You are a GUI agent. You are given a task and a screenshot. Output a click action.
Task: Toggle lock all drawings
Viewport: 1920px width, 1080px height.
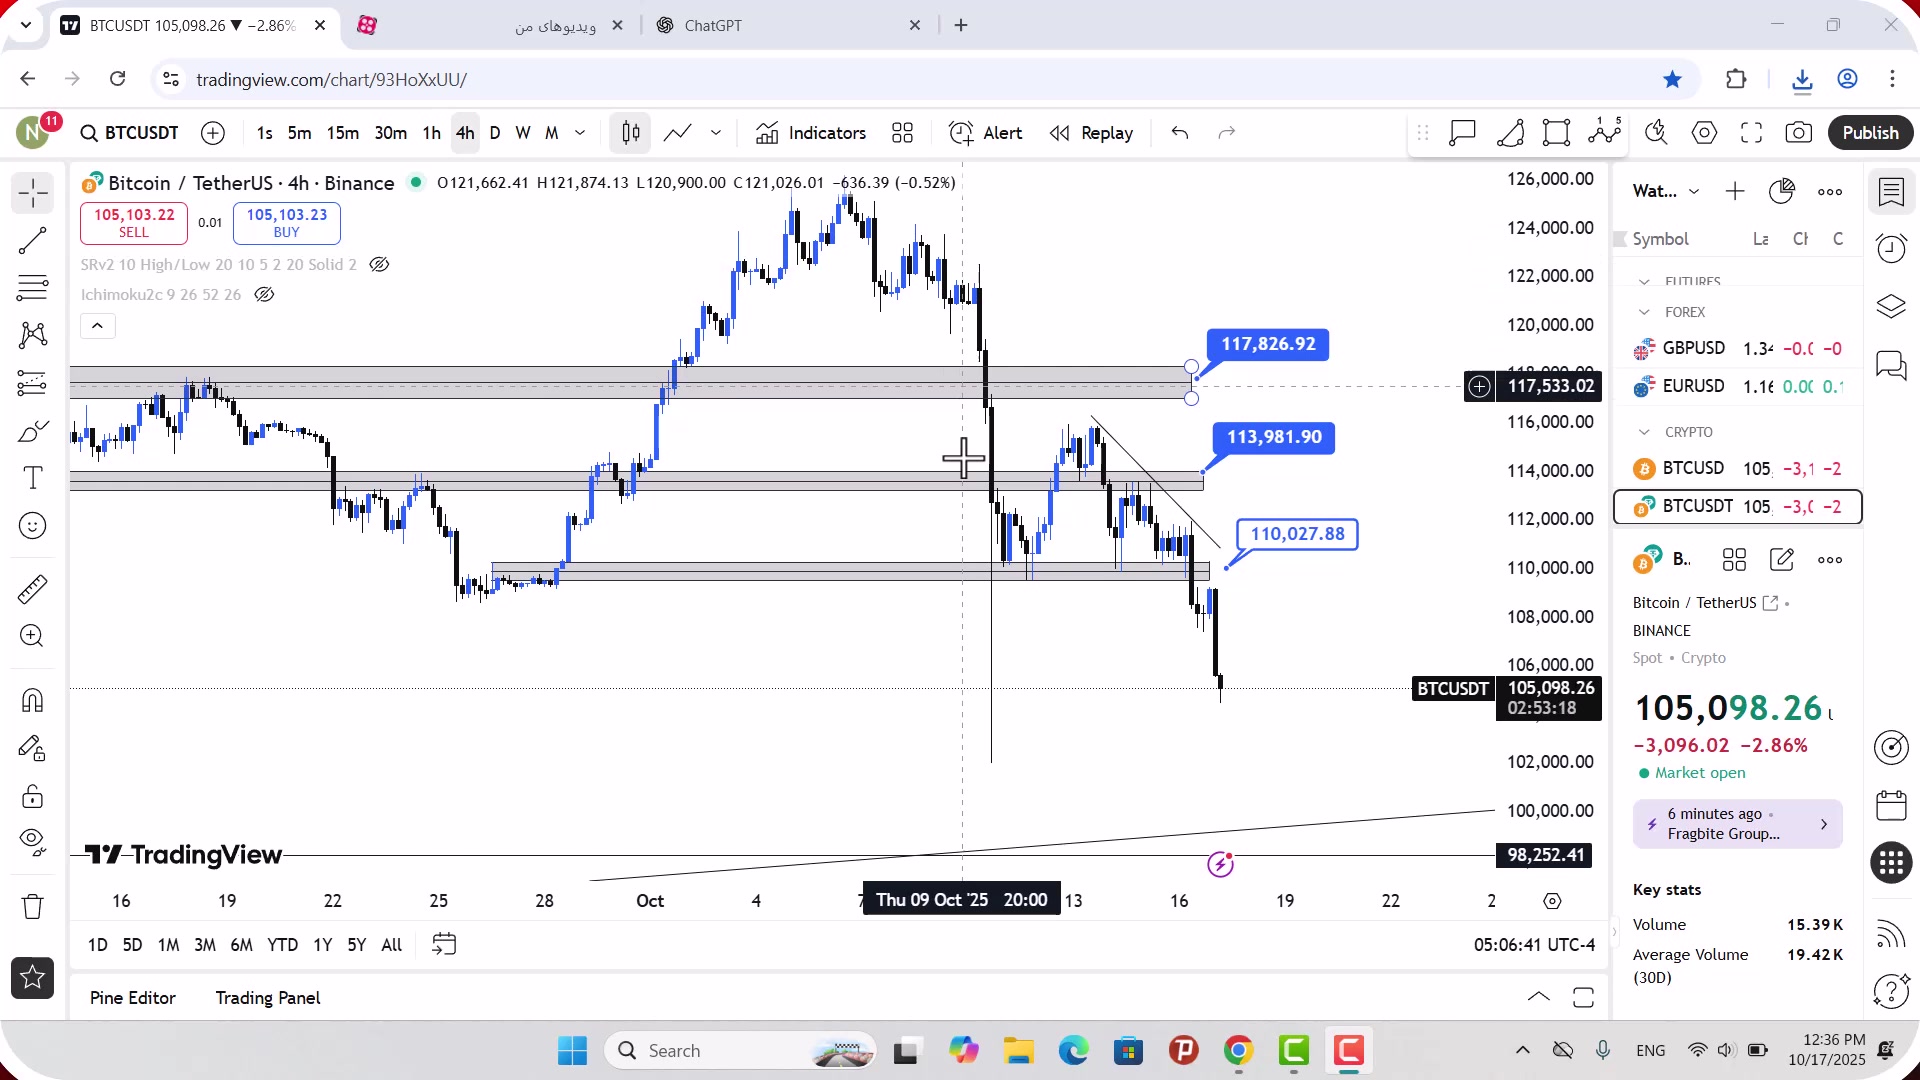pyautogui.click(x=32, y=796)
